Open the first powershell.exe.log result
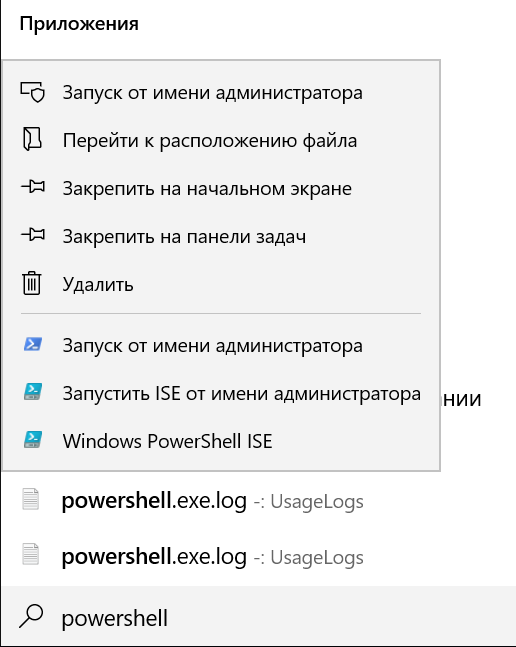Viewport: 516px width, 647px height. [258, 501]
